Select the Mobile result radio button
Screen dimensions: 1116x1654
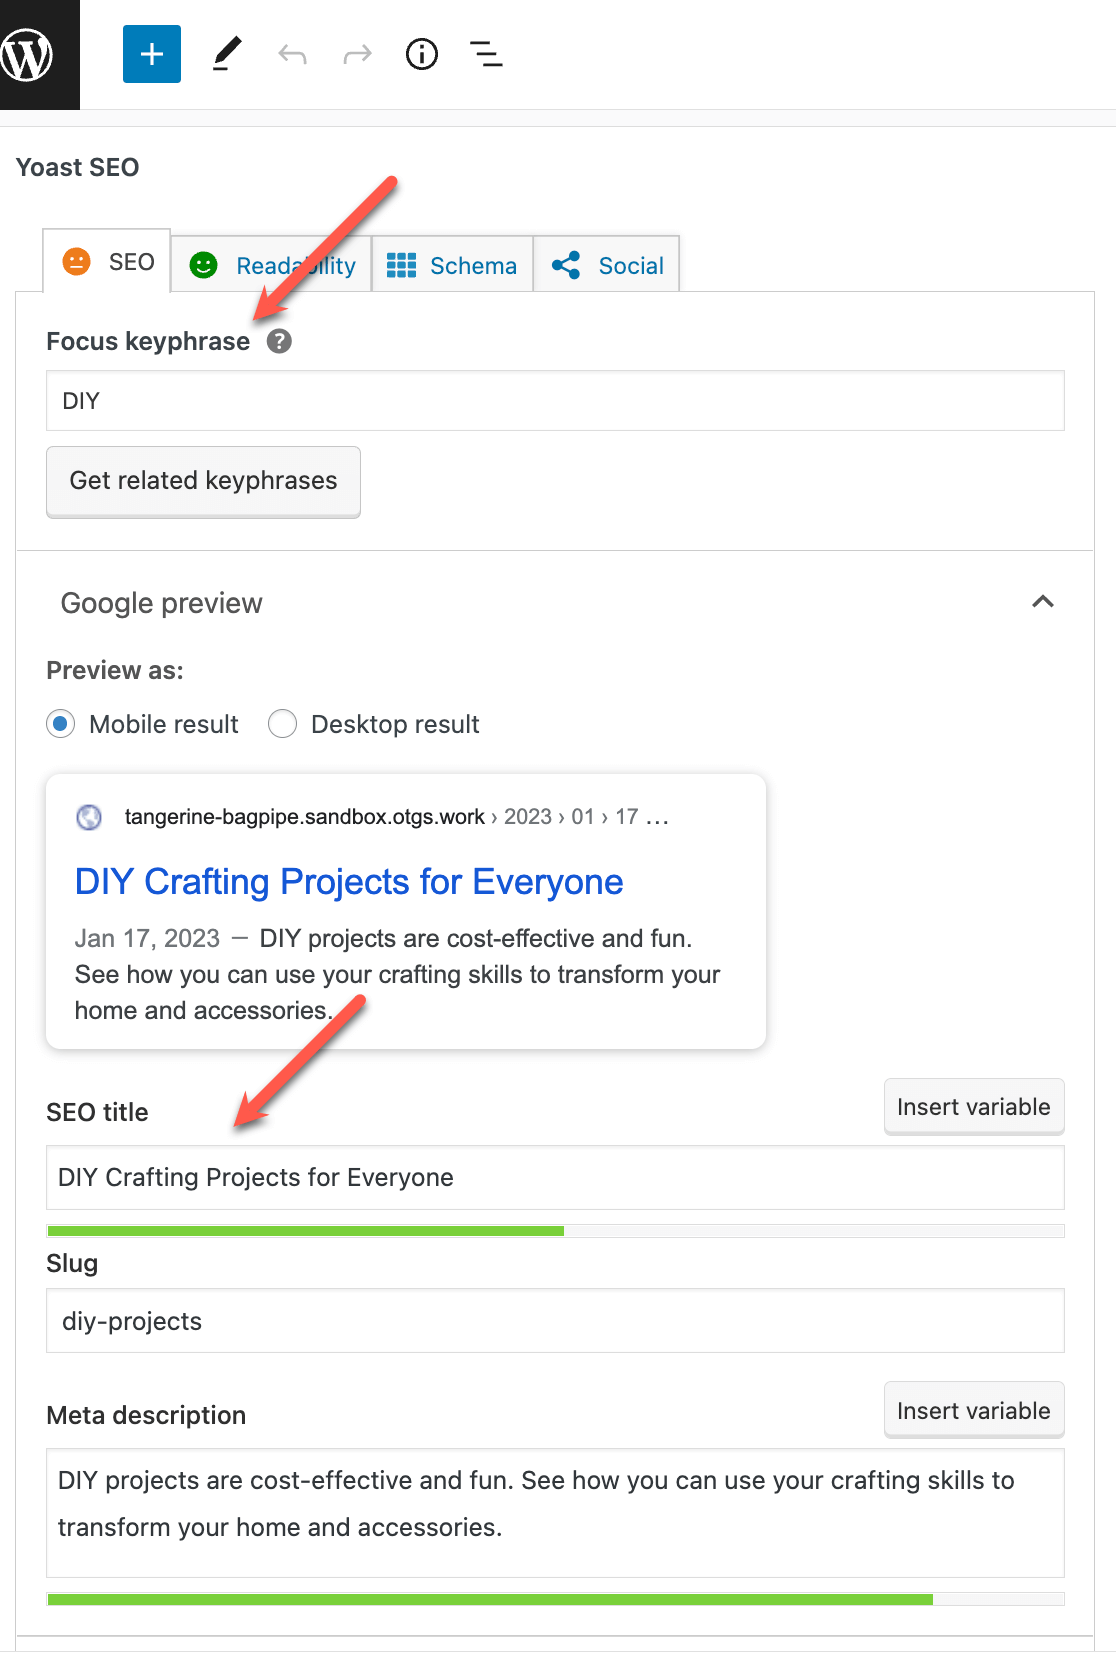tap(61, 724)
